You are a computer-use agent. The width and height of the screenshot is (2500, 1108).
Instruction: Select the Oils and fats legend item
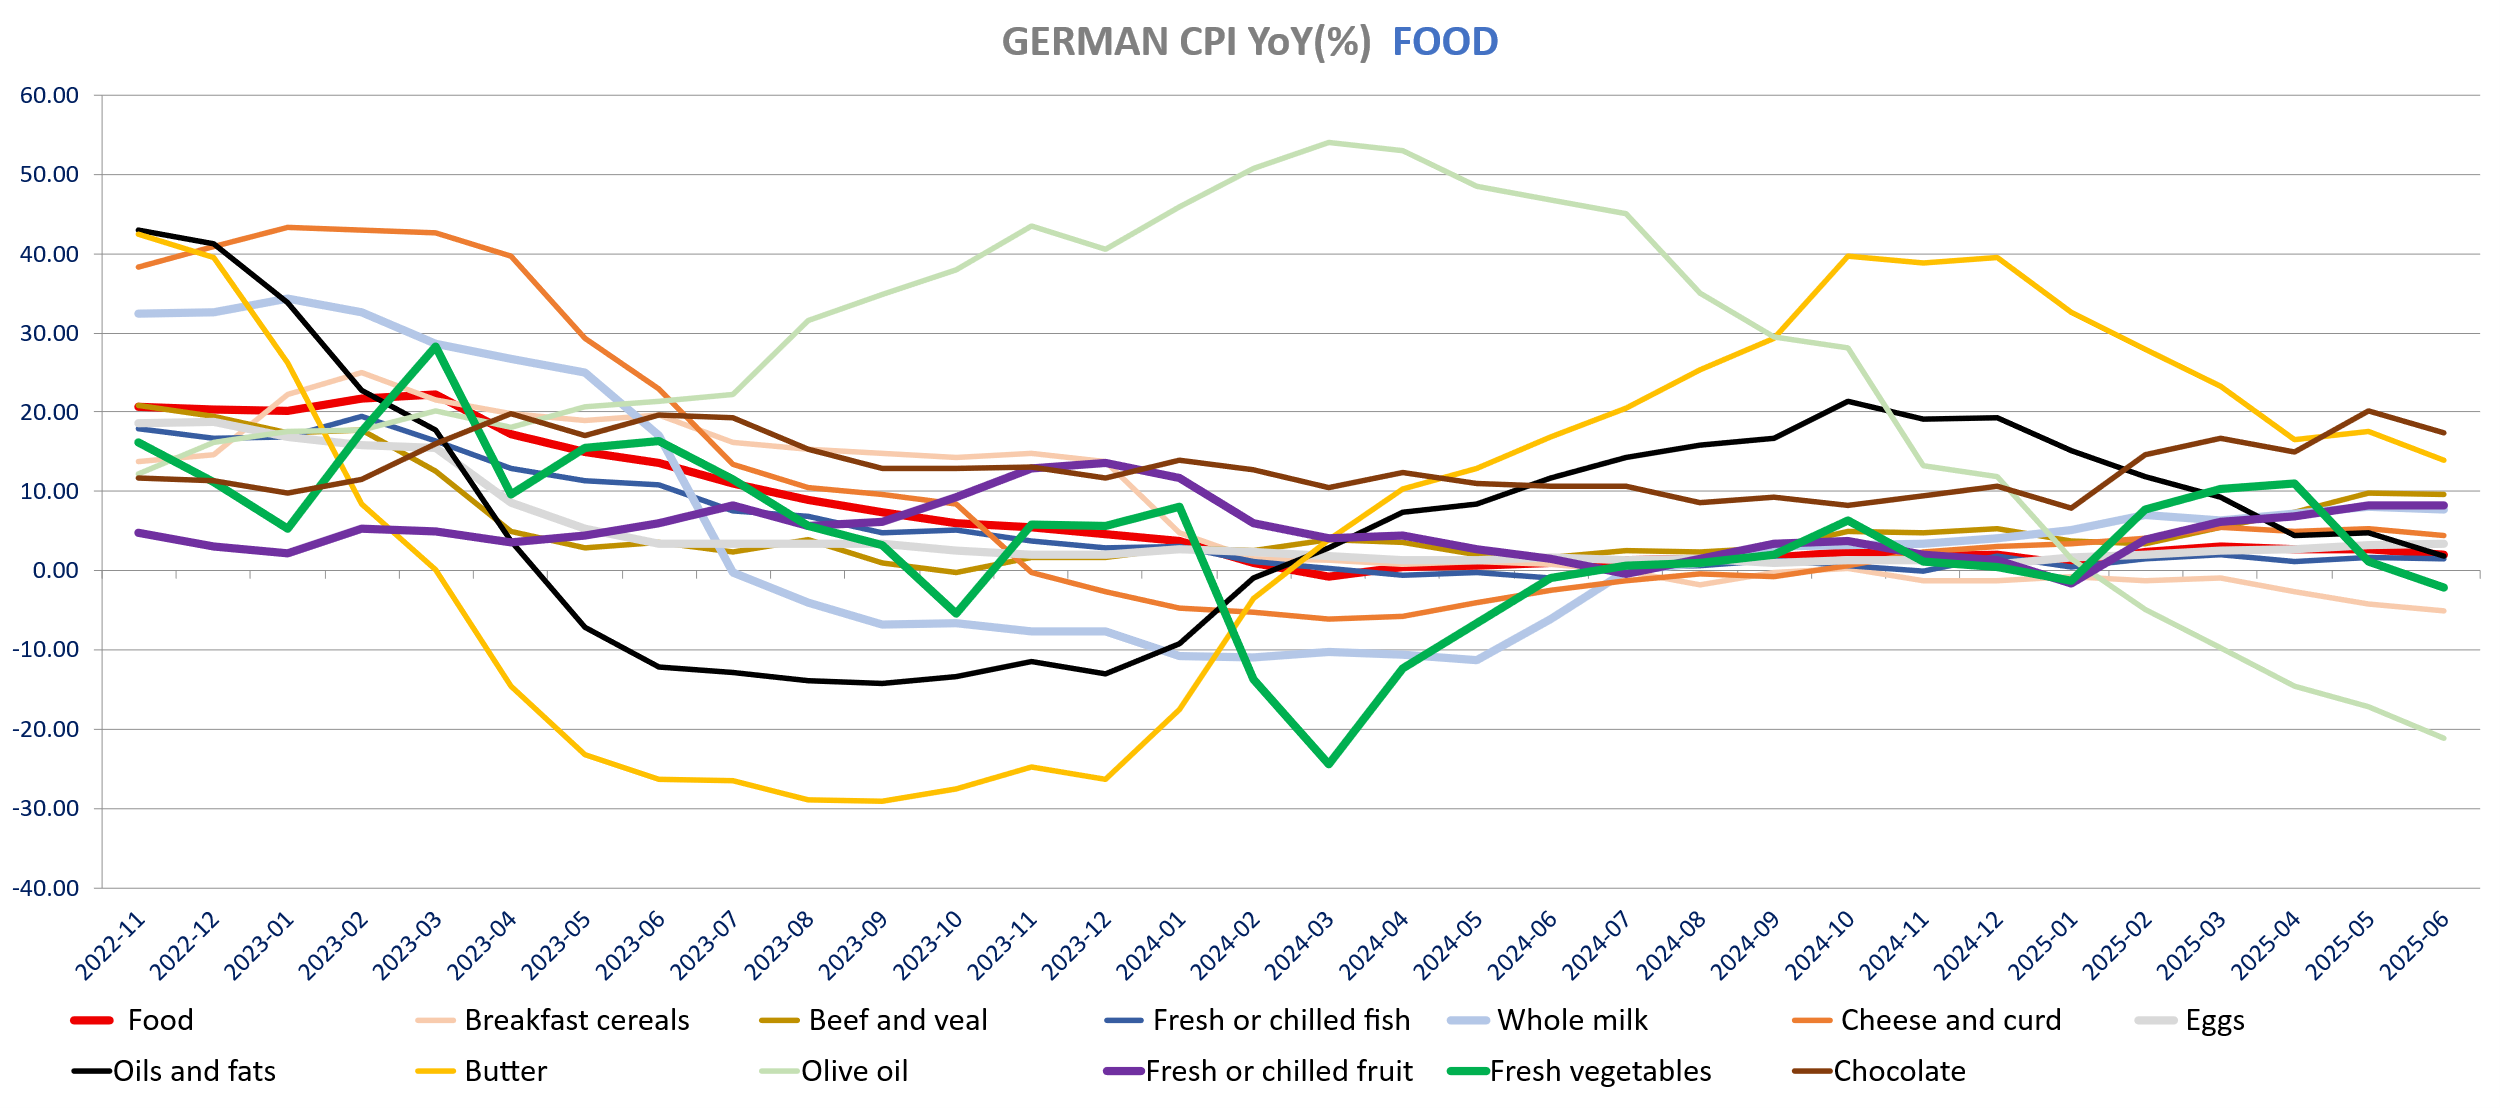[194, 1071]
